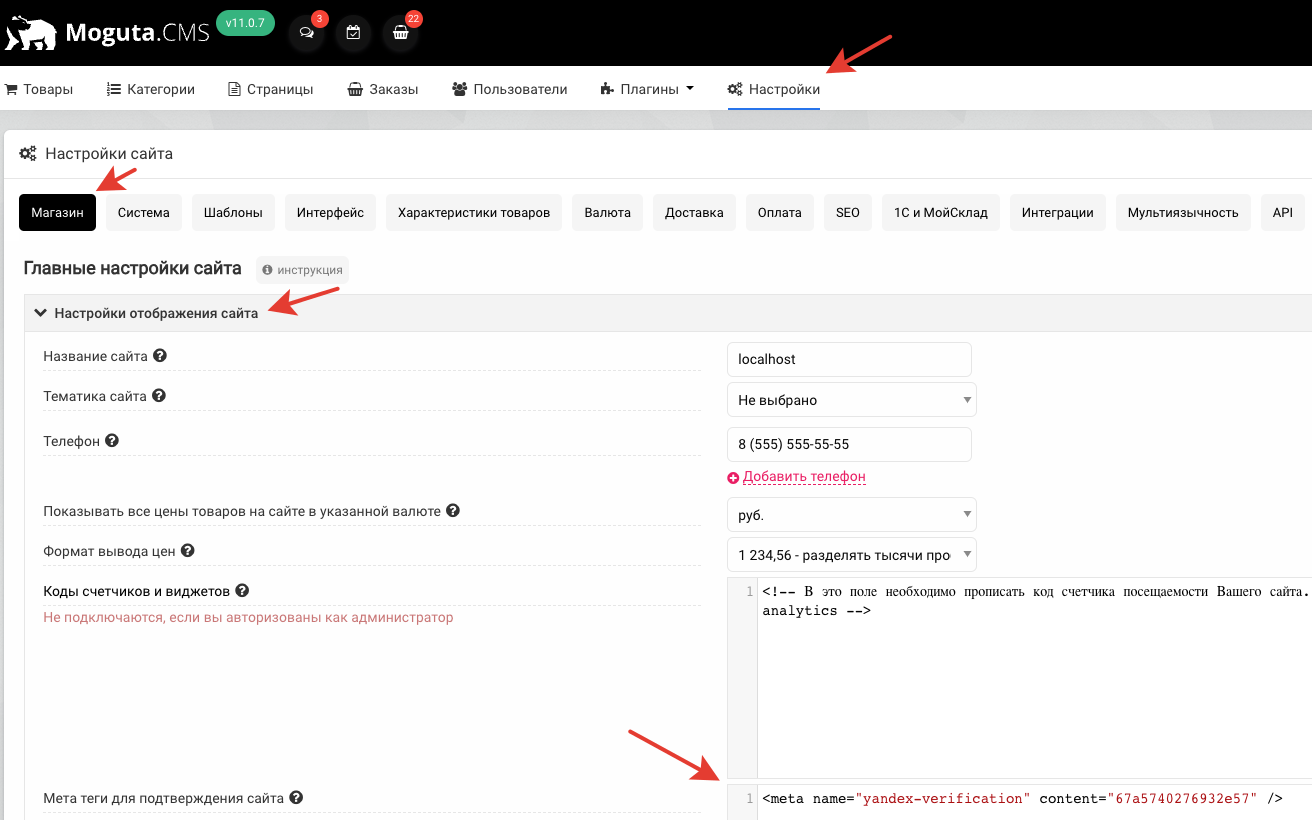Click the Добавить телефон link
The image size is (1312, 820).
804,477
